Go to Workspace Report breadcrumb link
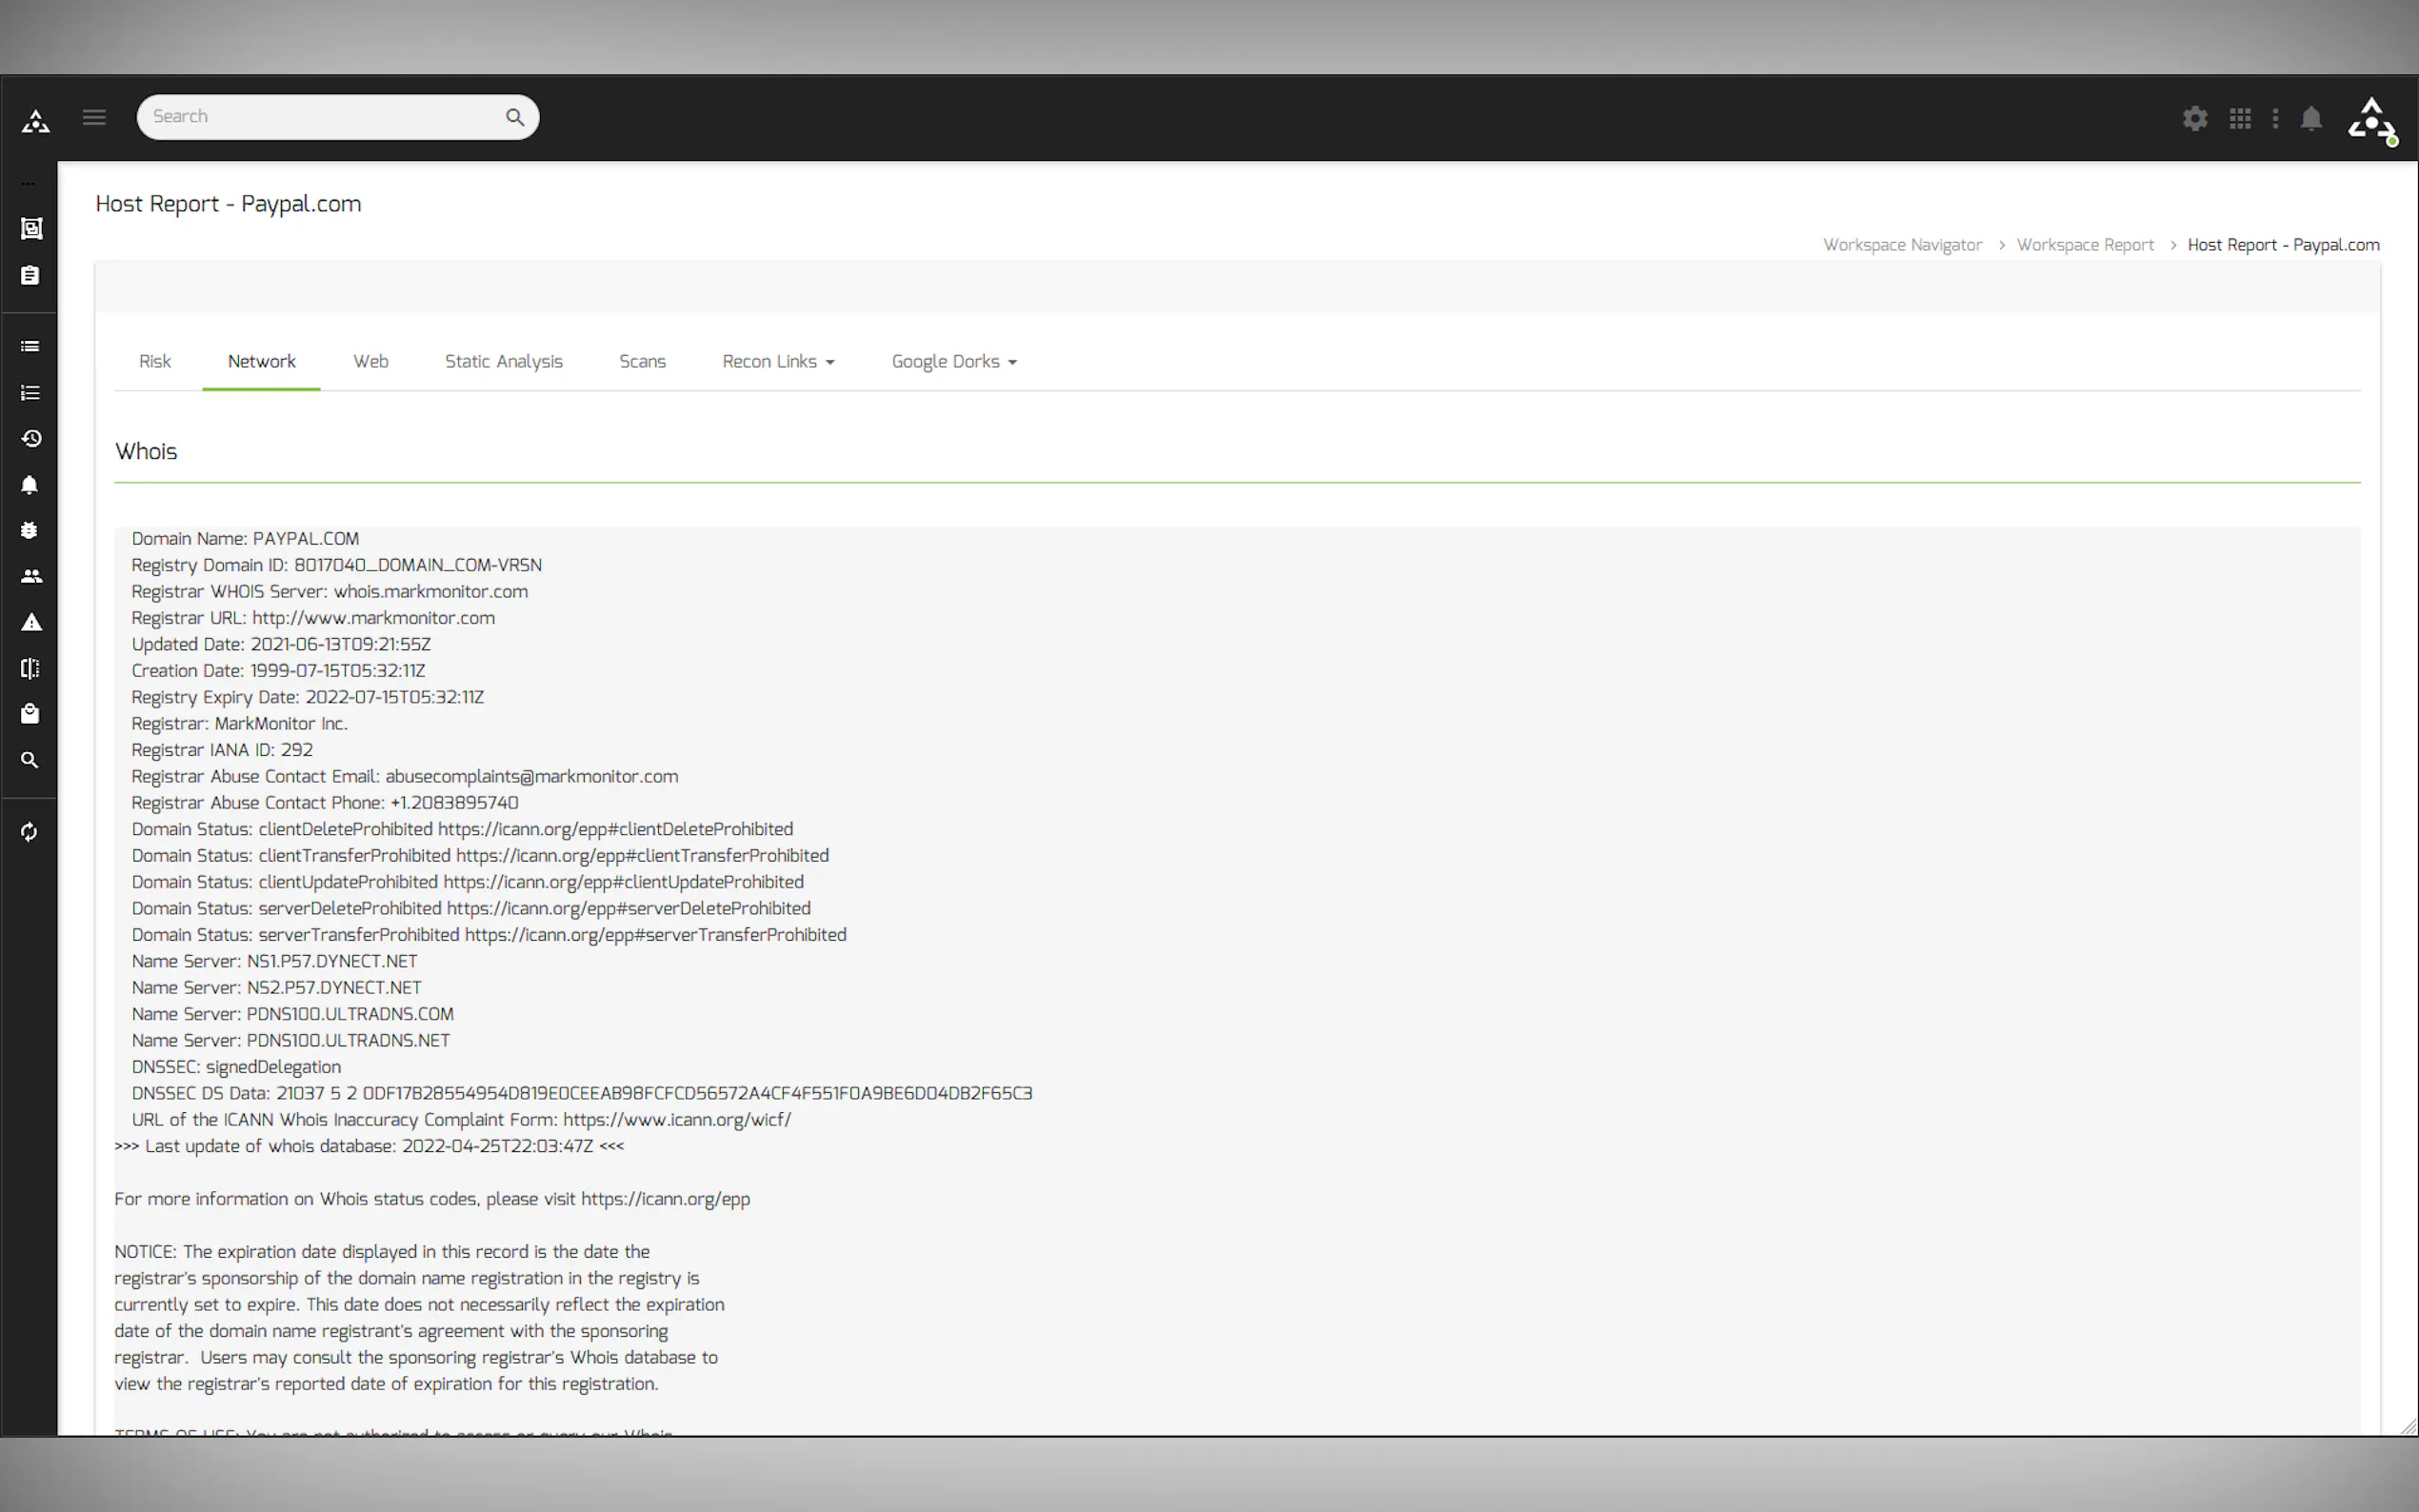Screen dimensions: 2419x1512 pos(2084,245)
